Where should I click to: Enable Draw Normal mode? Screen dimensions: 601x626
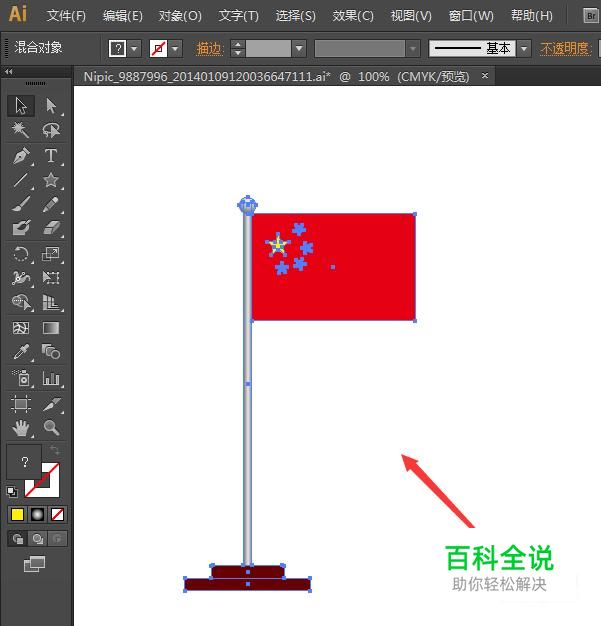pos(17,539)
